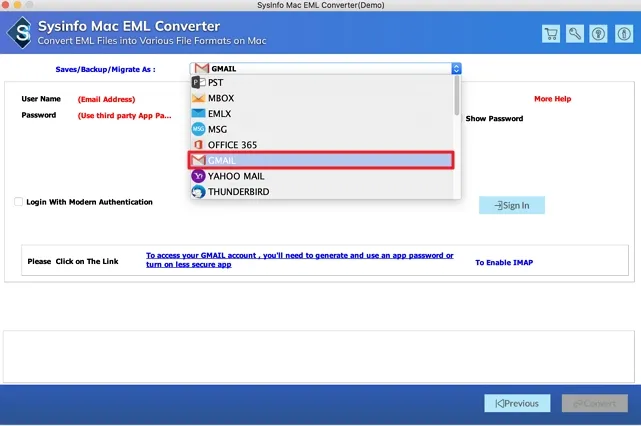The width and height of the screenshot is (641, 426).
Task: Click the Sysinfo S logo
Action: click(x=20, y=33)
